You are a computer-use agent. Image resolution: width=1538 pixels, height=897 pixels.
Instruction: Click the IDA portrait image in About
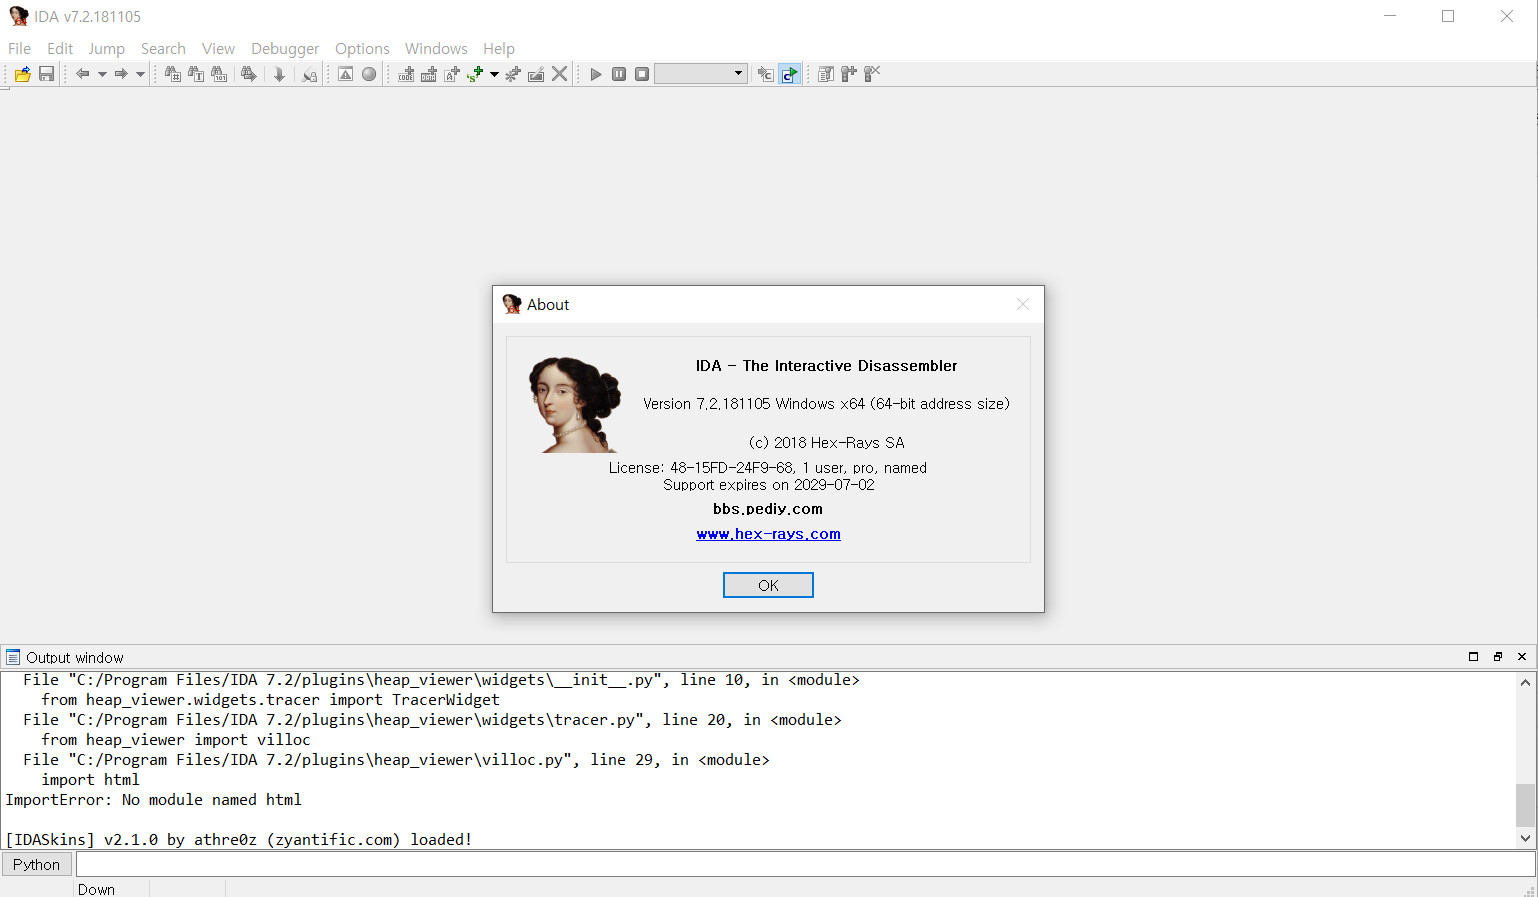coord(574,405)
